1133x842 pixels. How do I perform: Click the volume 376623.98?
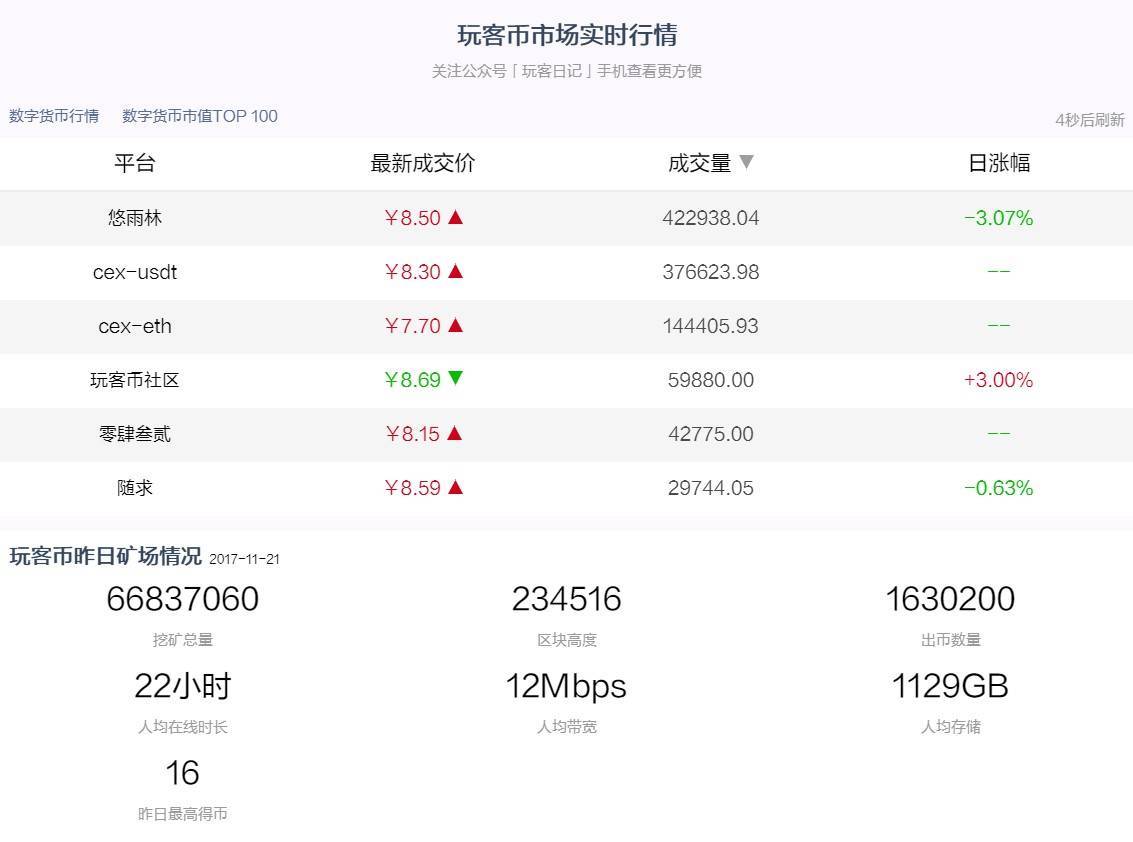tap(711, 272)
